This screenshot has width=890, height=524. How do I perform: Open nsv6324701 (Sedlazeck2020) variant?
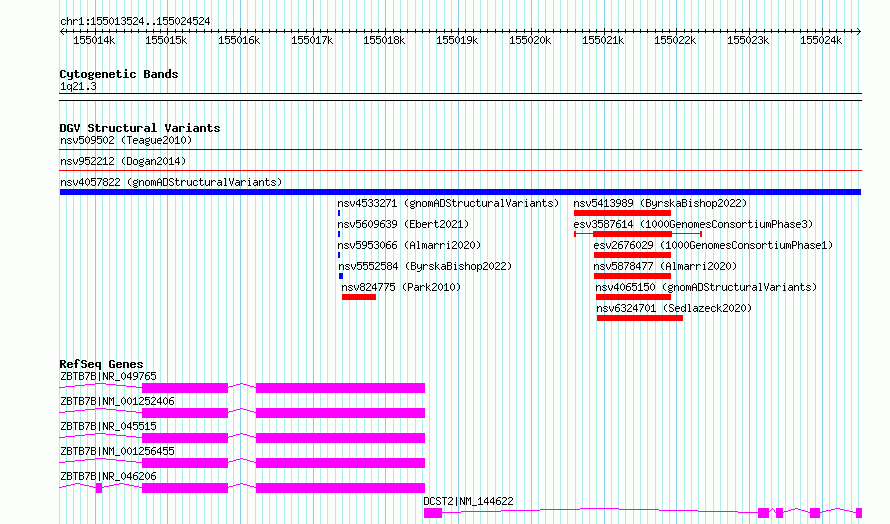[x=674, y=308]
